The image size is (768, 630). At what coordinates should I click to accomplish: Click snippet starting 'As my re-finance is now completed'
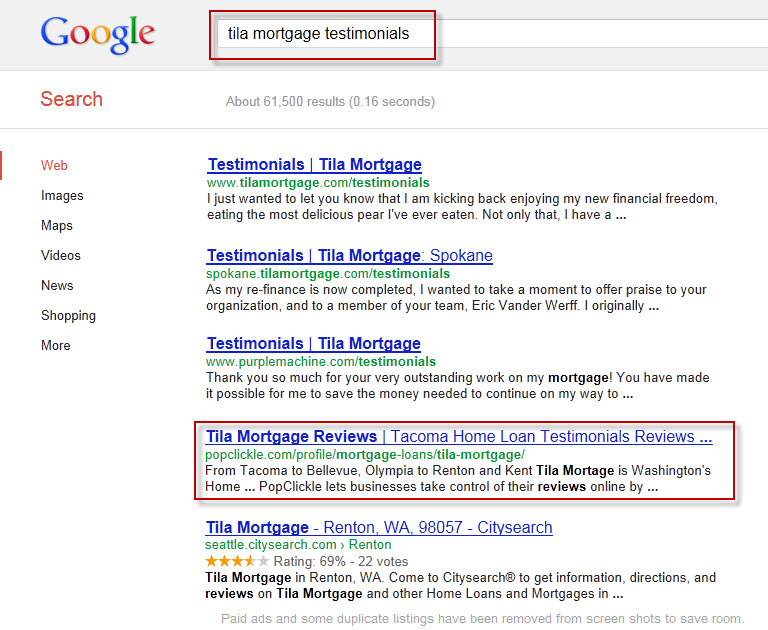[x=456, y=297]
